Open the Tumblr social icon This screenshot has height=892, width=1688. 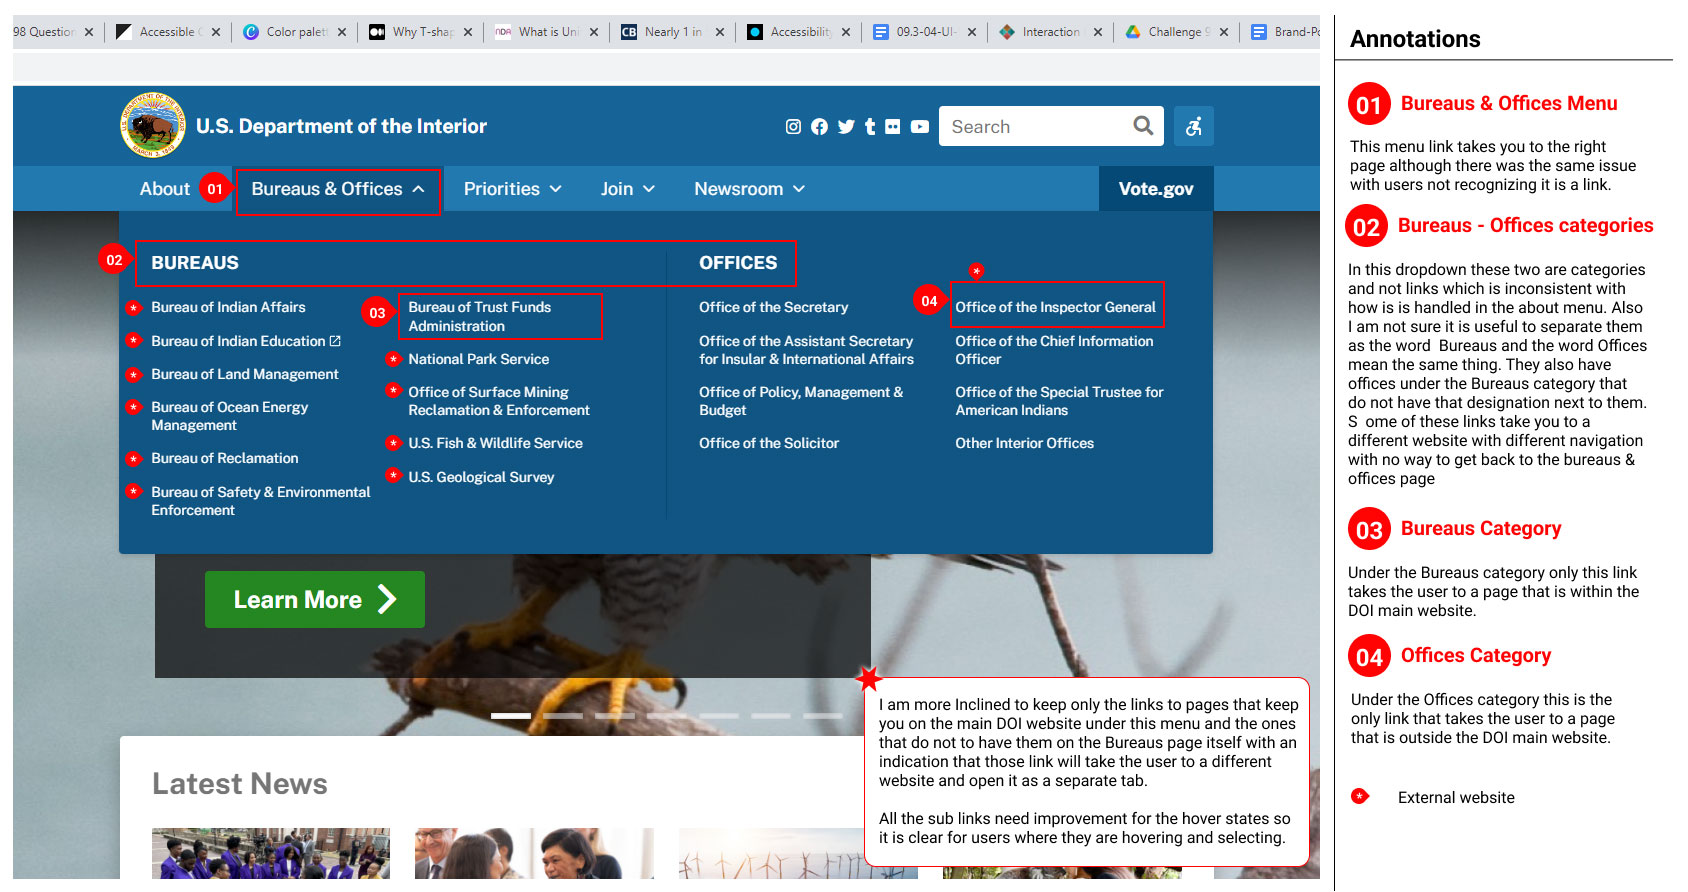[870, 127]
